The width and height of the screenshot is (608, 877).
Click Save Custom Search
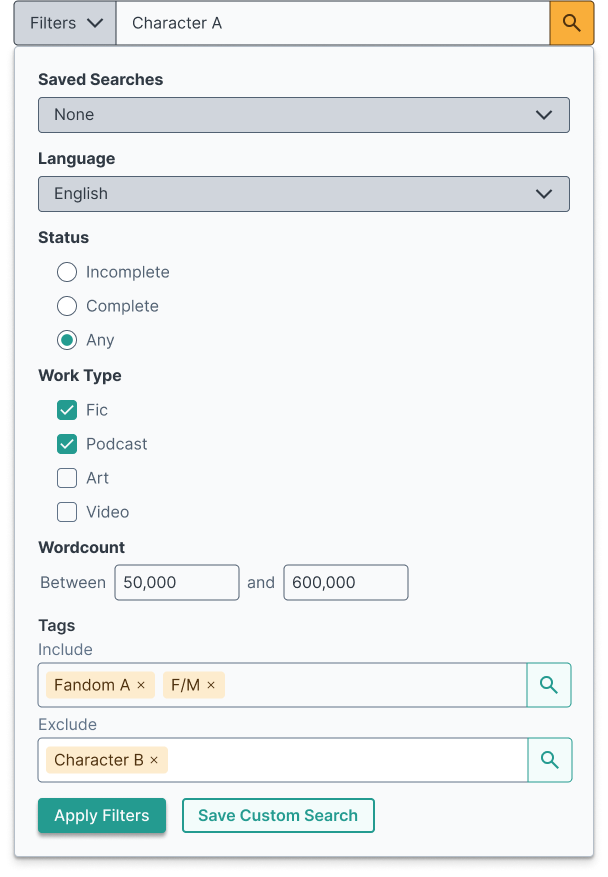278,815
